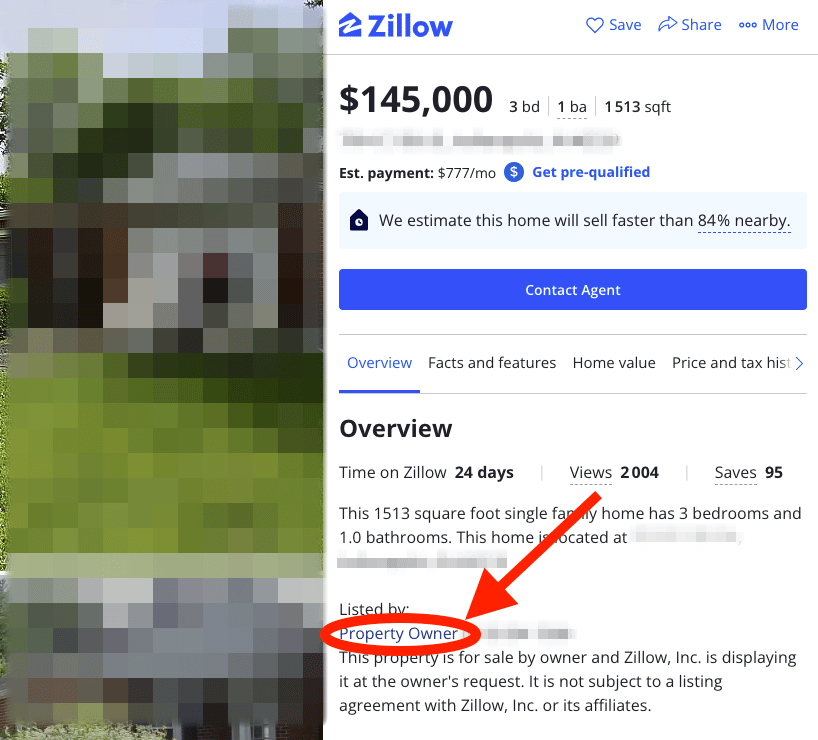
Task: Click the Save heart icon
Action: tap(594, 25)
